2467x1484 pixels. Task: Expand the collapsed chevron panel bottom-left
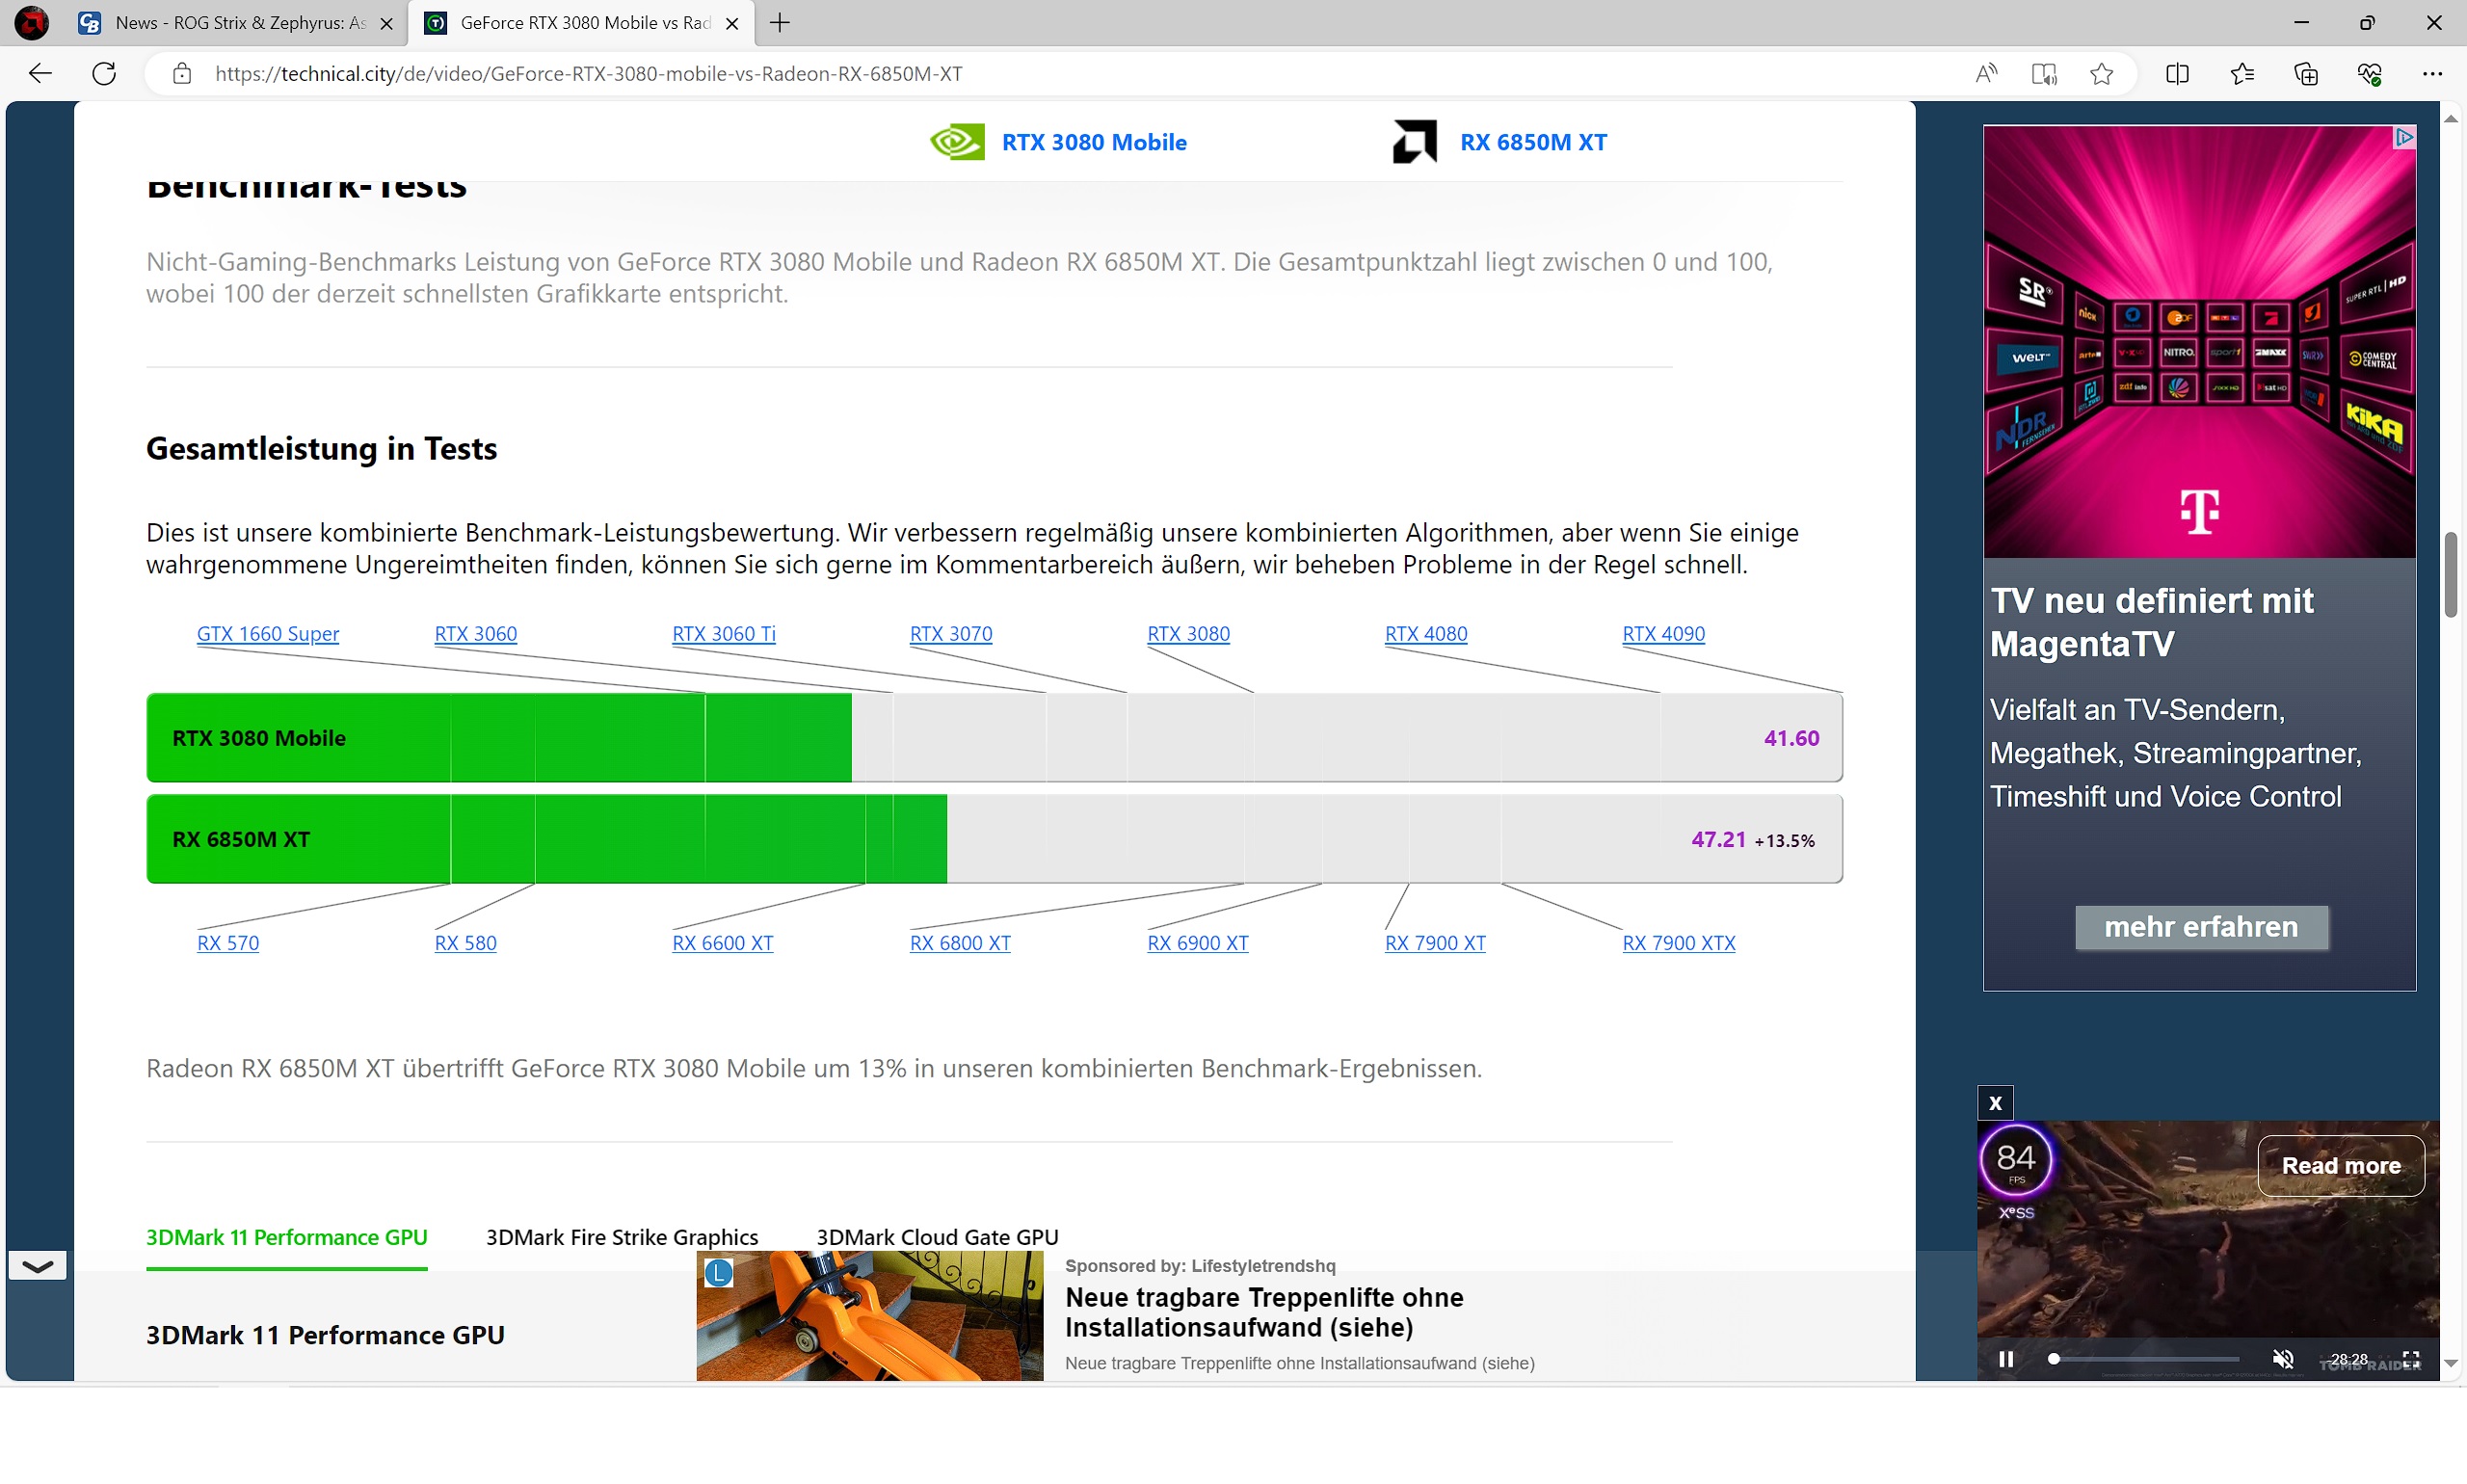(37, 1265)
